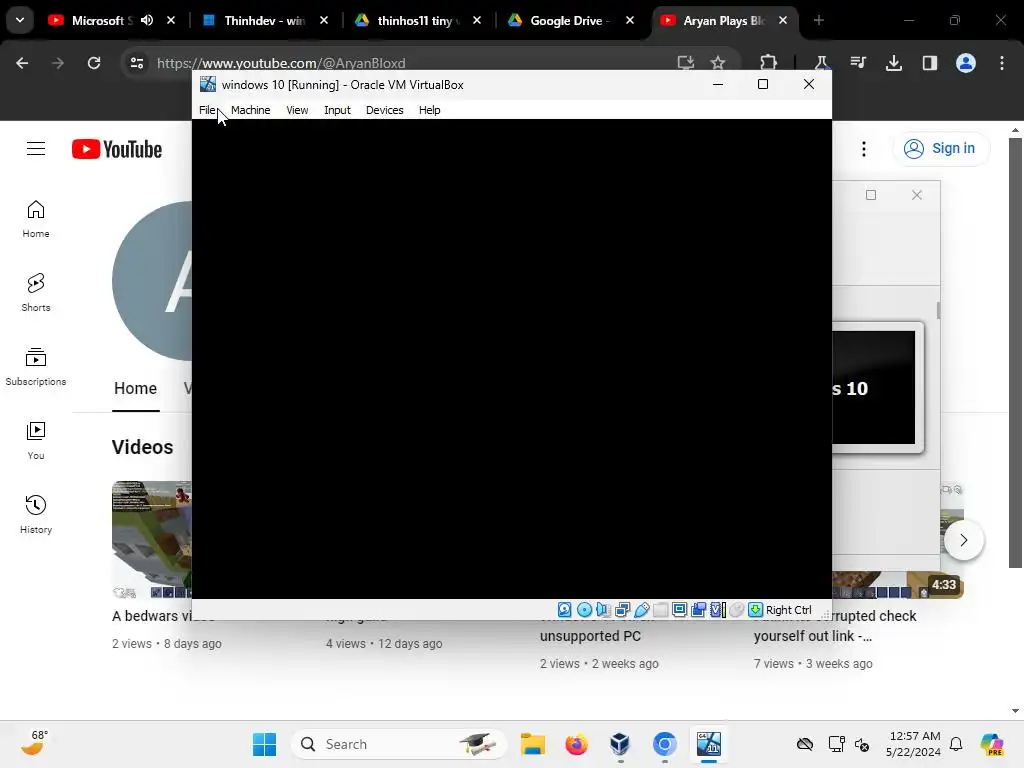Go back in browser history
Screen dimensions: 1024x768
click(x=22, y=63)
